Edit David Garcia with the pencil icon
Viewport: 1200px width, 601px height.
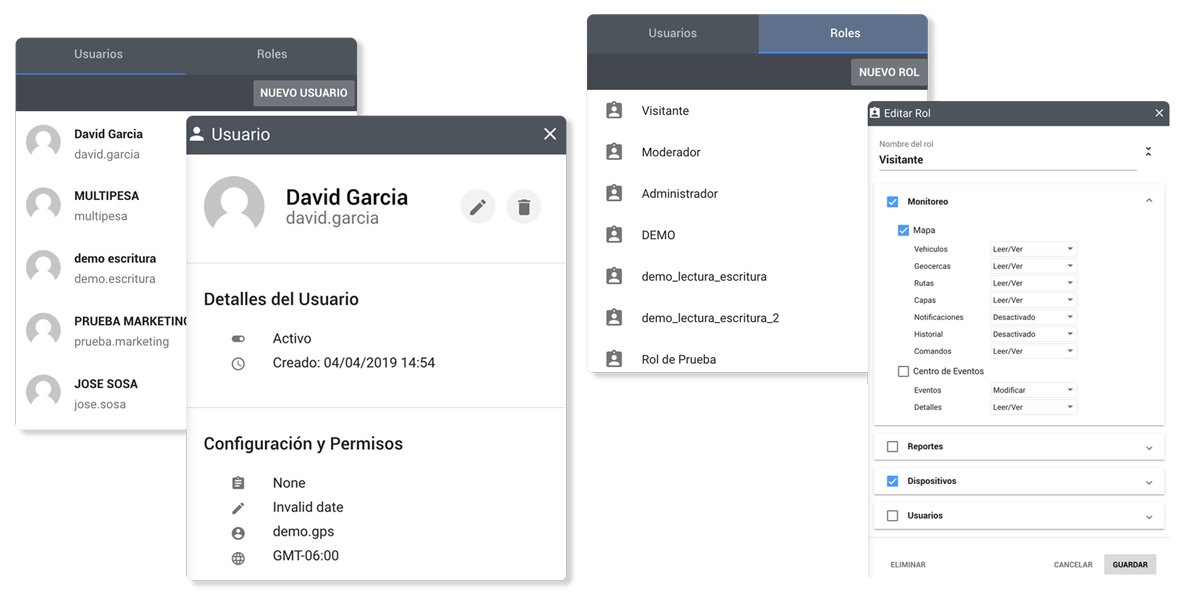point(478,207)
